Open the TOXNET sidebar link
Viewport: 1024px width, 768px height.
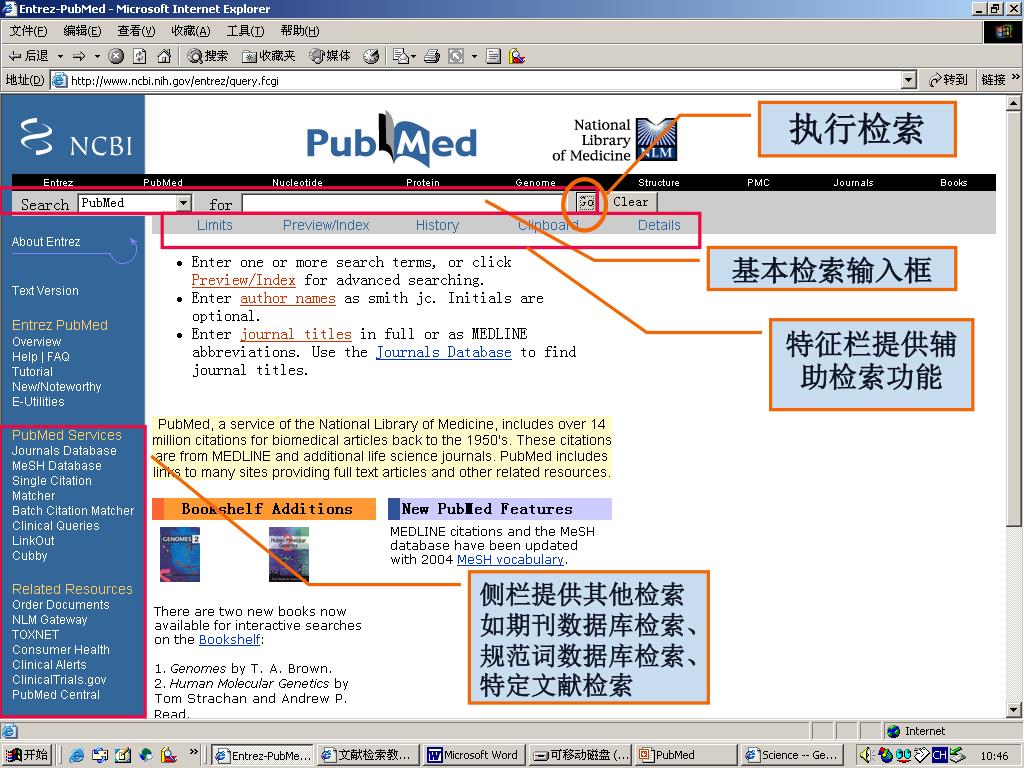point(35,635)
